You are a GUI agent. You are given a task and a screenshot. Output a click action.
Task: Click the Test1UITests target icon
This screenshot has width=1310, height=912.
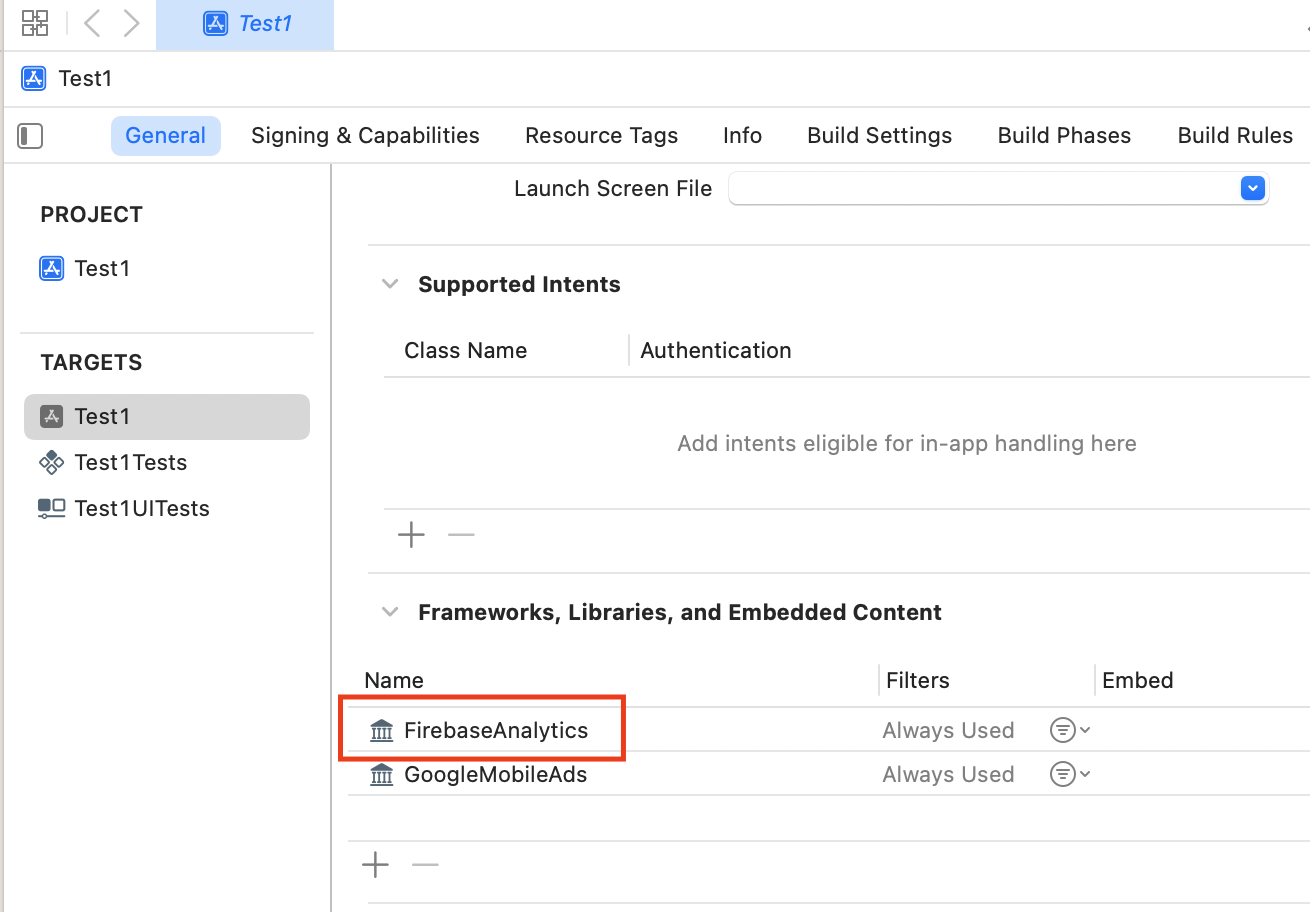tap(51, 508)
